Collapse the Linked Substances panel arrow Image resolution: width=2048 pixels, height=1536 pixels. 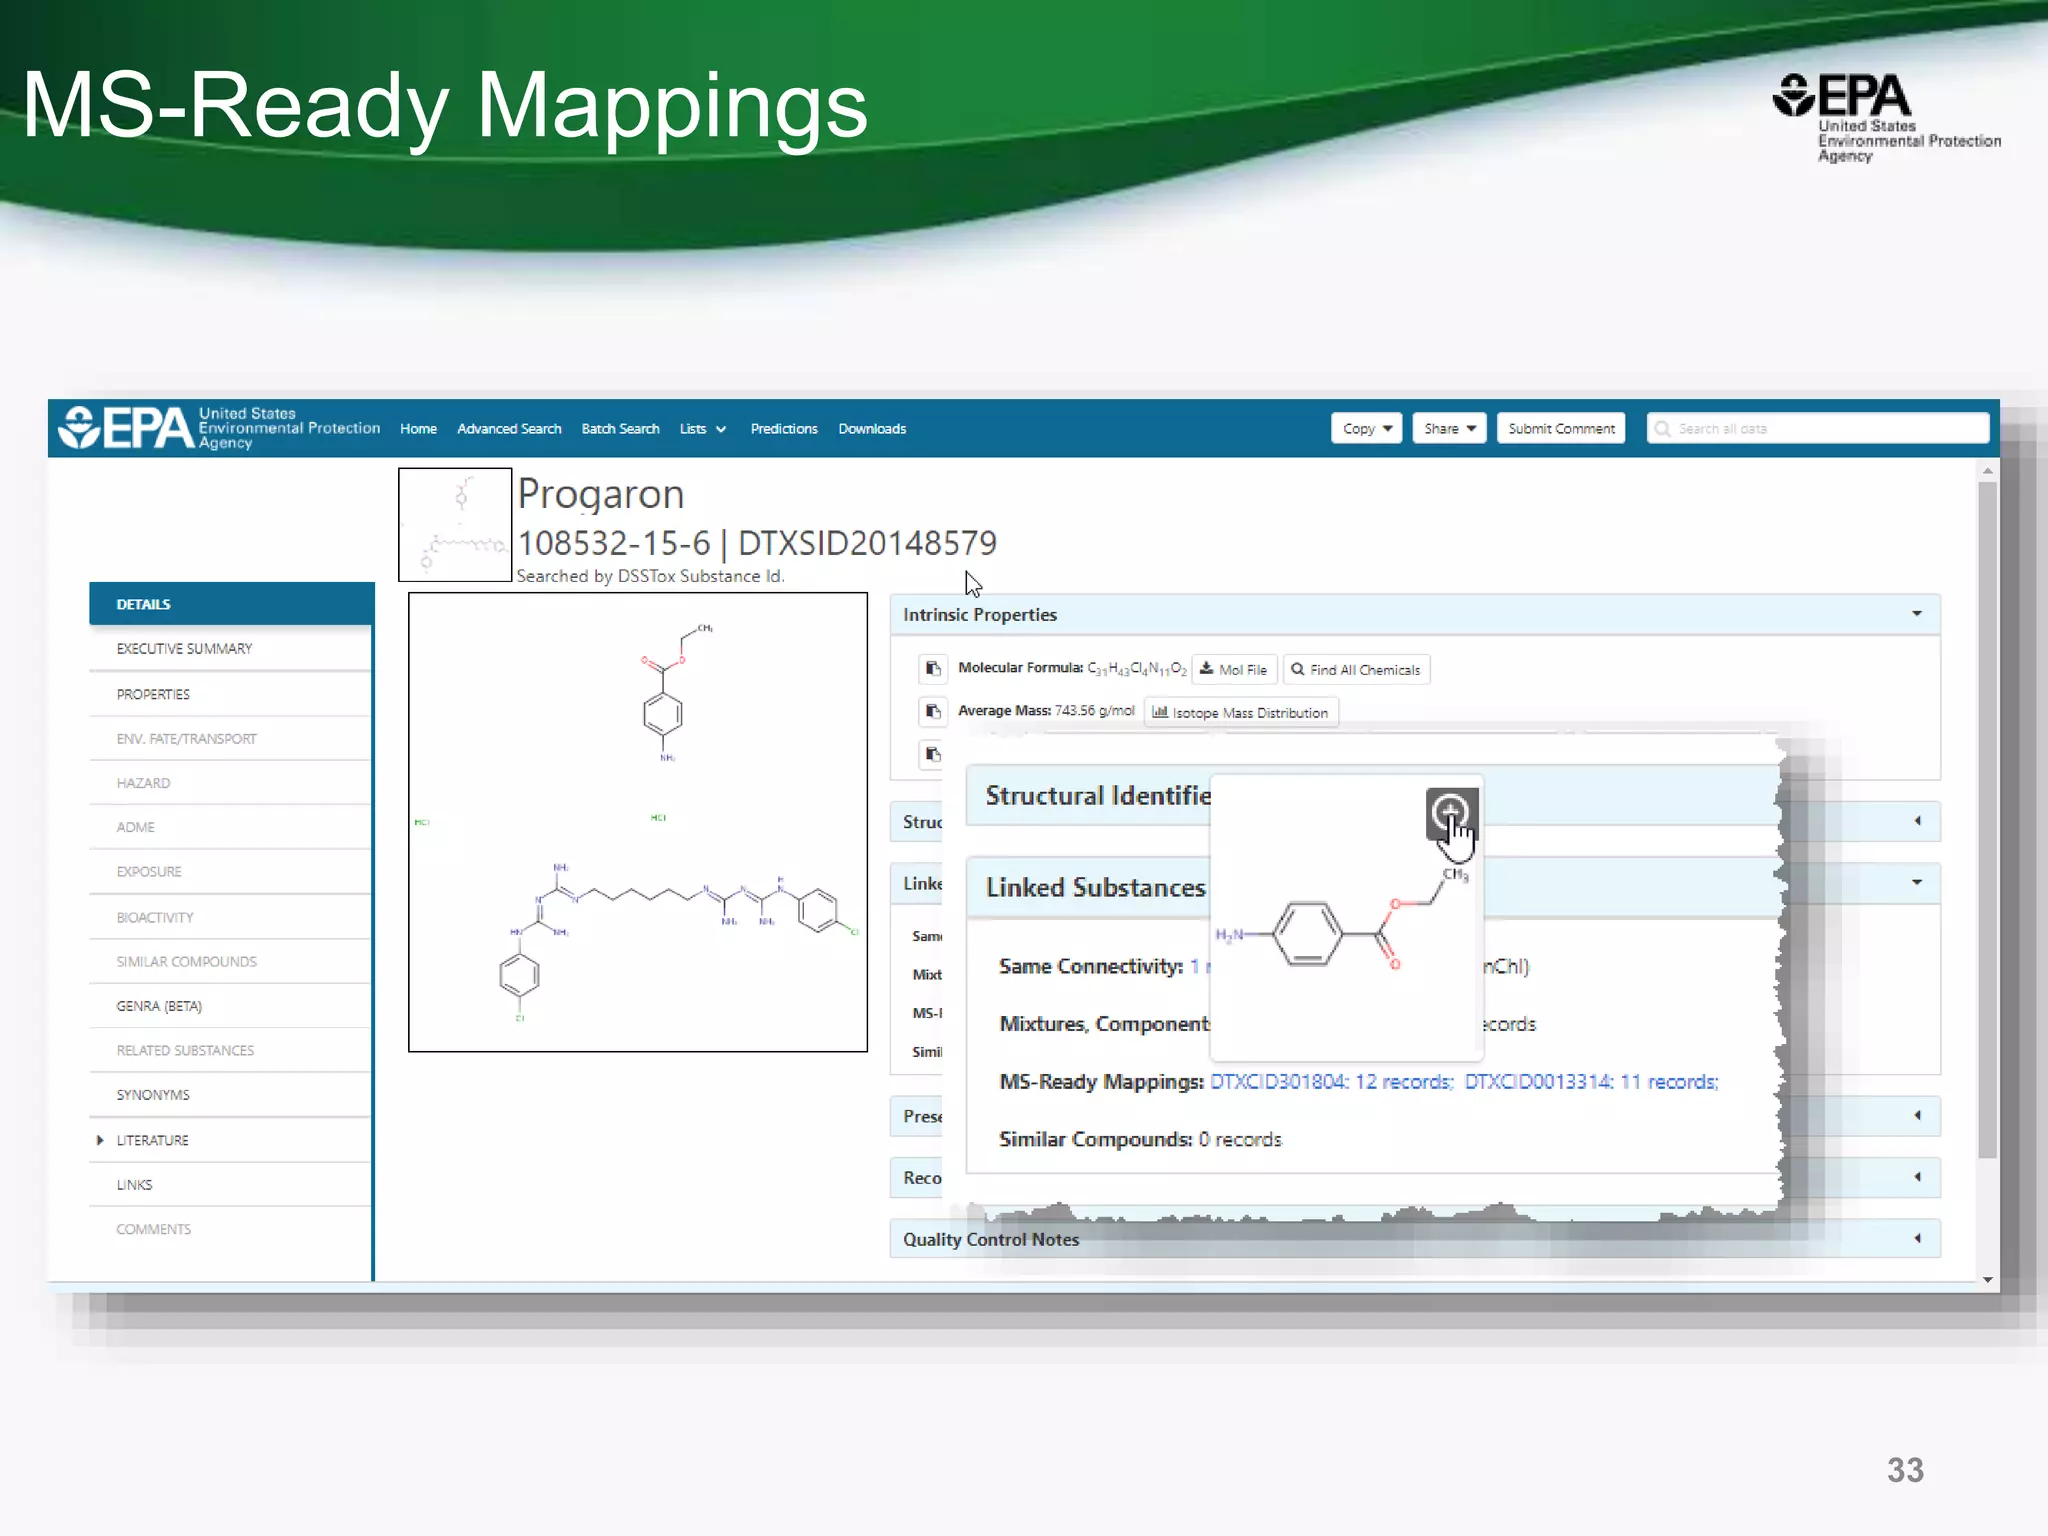1916,883
